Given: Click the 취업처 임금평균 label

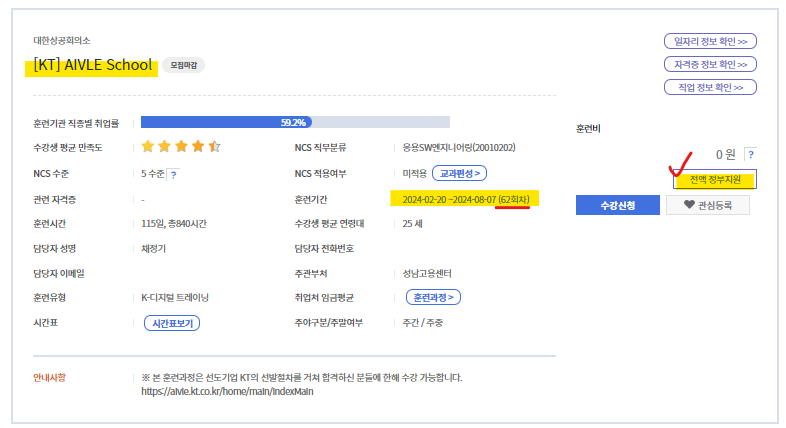Looking at the screenshot, I should click(x=324, y=298).
